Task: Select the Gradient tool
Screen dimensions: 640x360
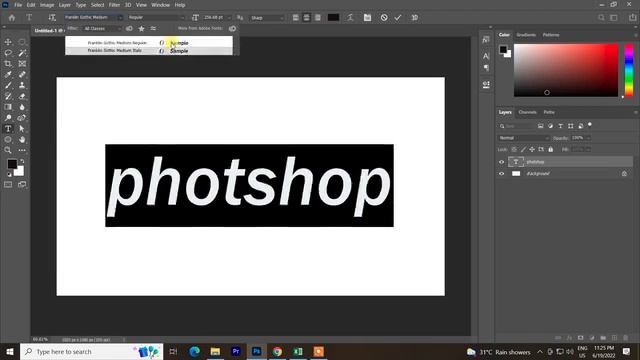Action: 8,107
